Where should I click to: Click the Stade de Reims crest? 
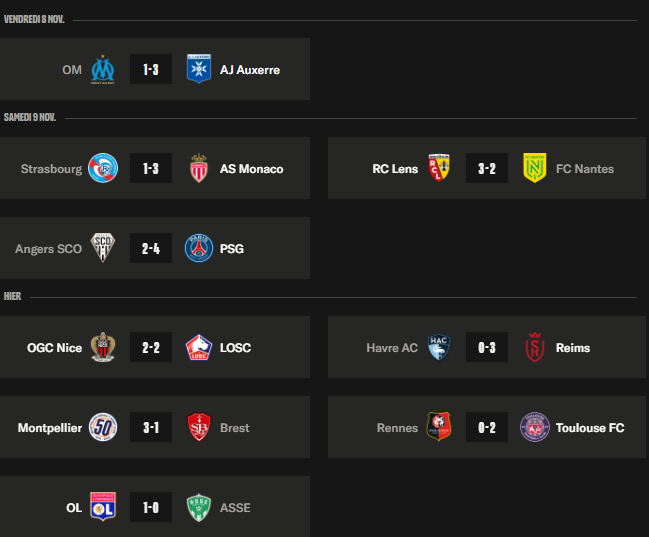(534, 347)
